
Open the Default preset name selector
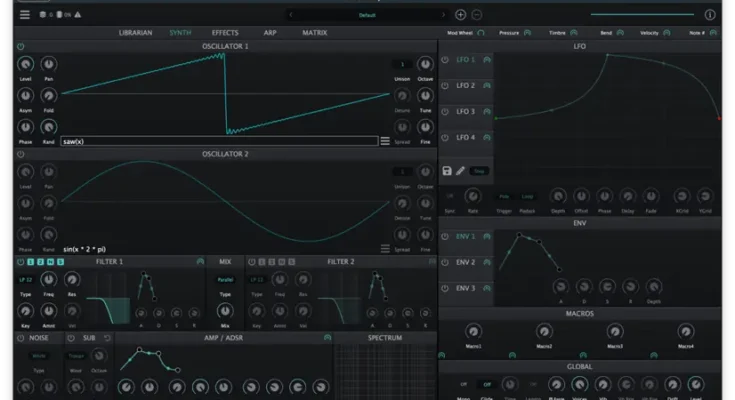pos(367,15)
